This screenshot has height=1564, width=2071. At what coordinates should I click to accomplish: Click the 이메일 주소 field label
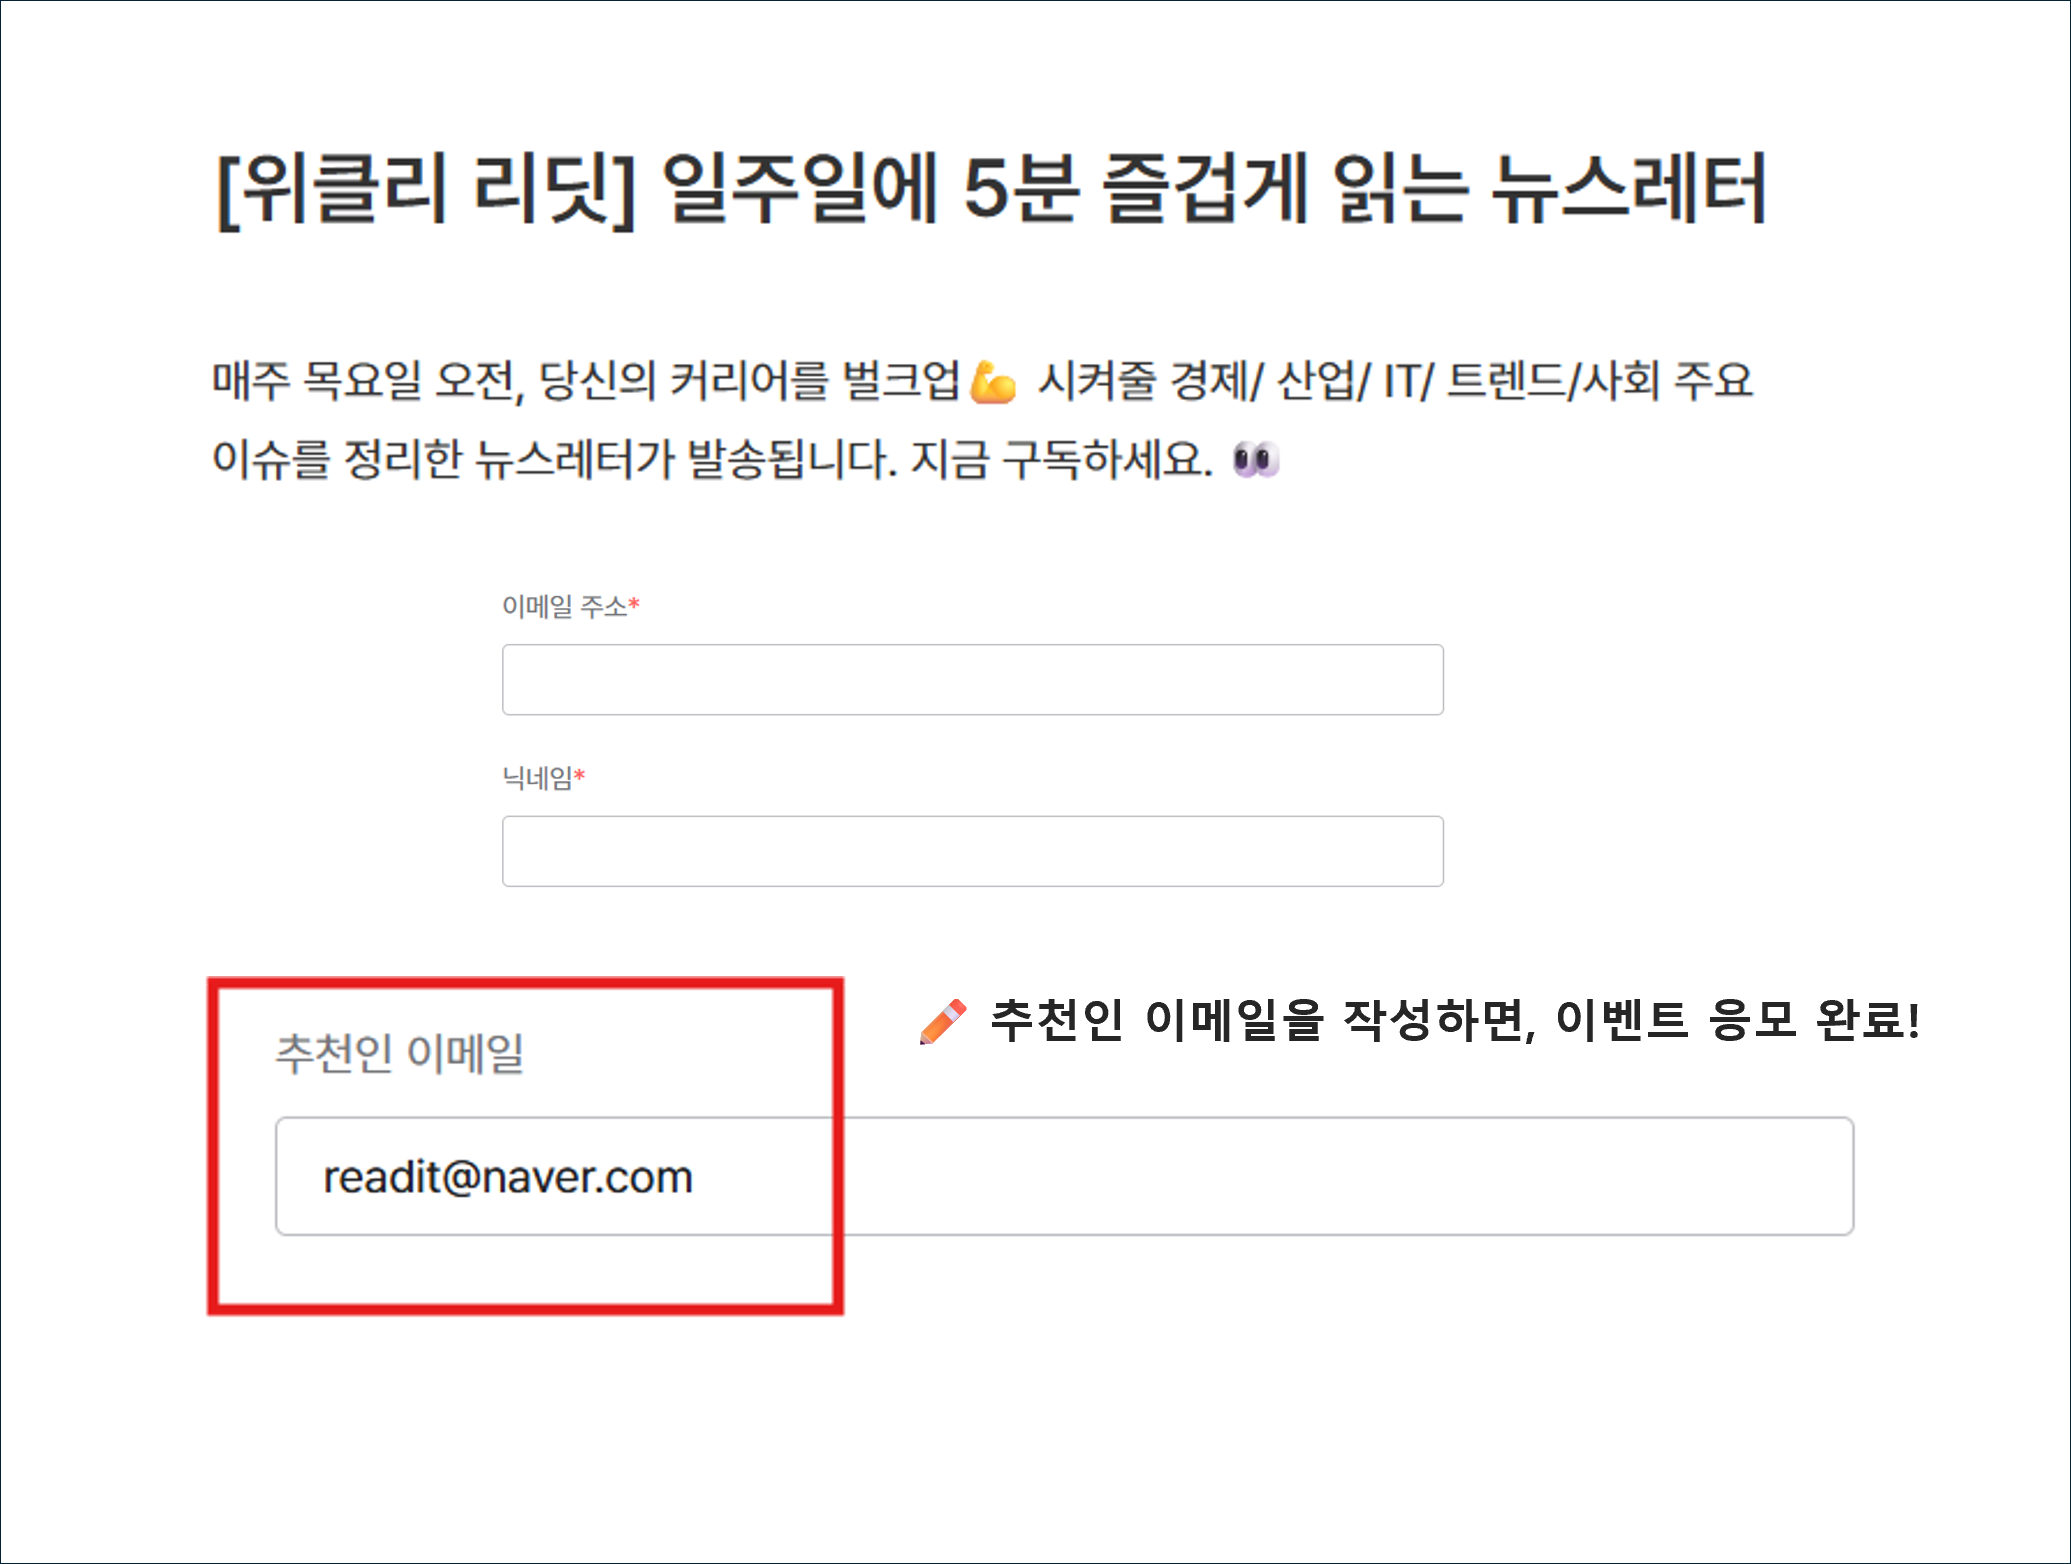pos(564,606)
